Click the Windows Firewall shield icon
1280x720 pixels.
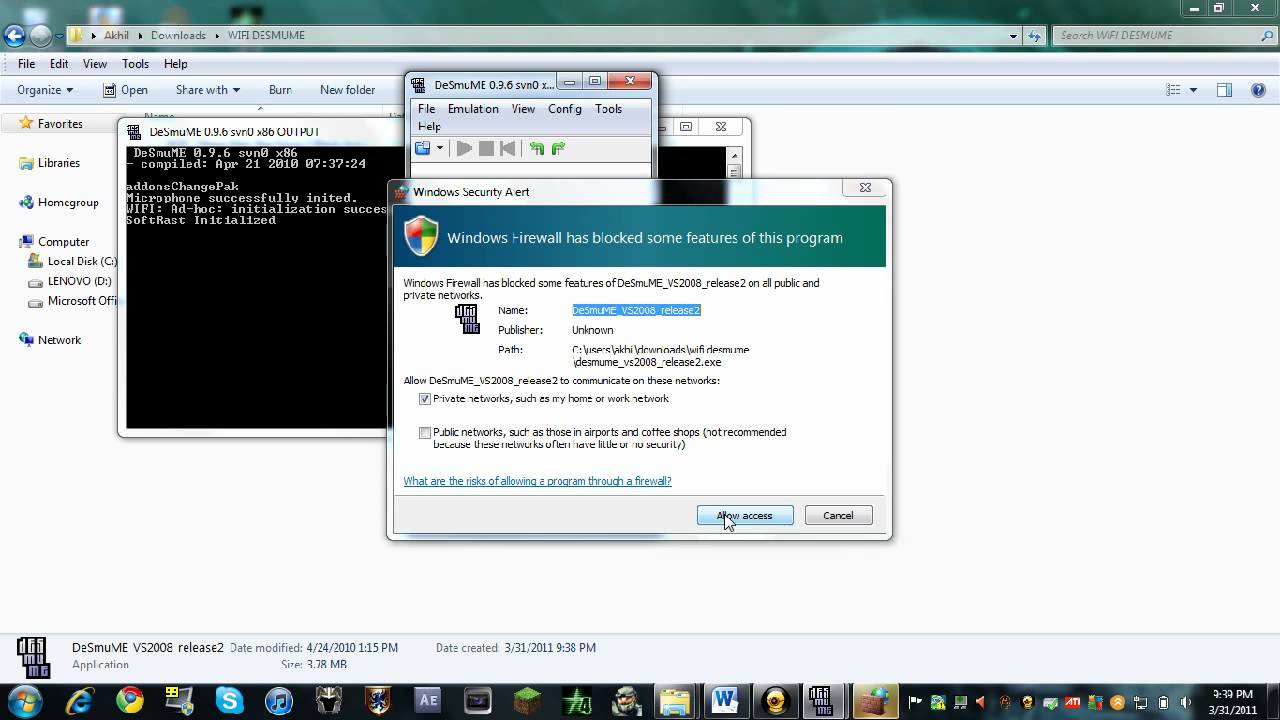pyautogui.click(x=421, y=237)
